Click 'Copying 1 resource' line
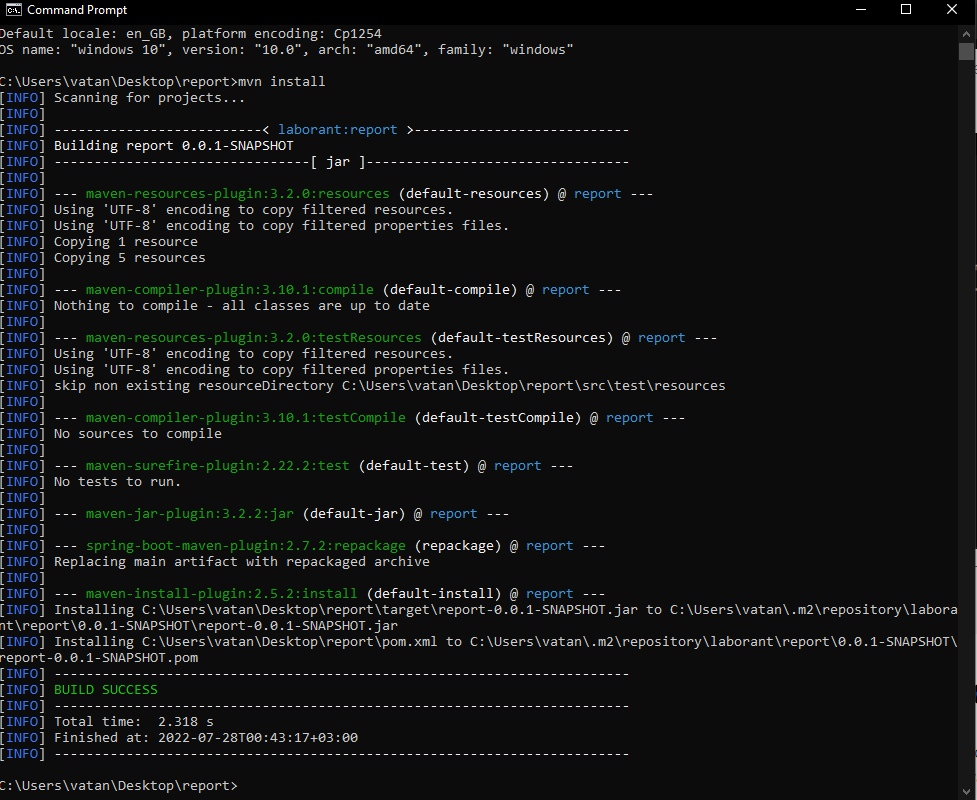The width and height of the screenshot is (977, 800). 126,242
